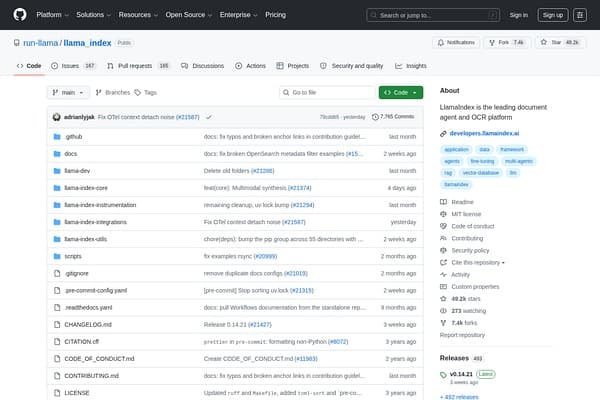This screenshot has width=600, height=400.
Task: Expand Cite this repository dropdown
Action: (478, 263)
